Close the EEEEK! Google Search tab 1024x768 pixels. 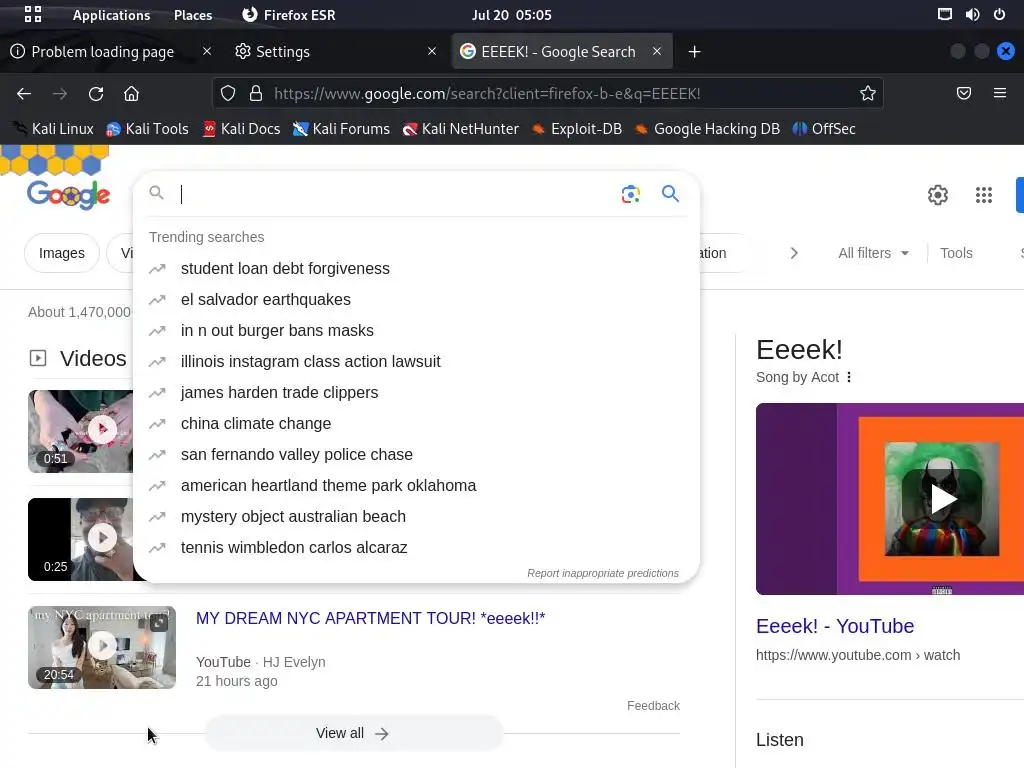657,51
